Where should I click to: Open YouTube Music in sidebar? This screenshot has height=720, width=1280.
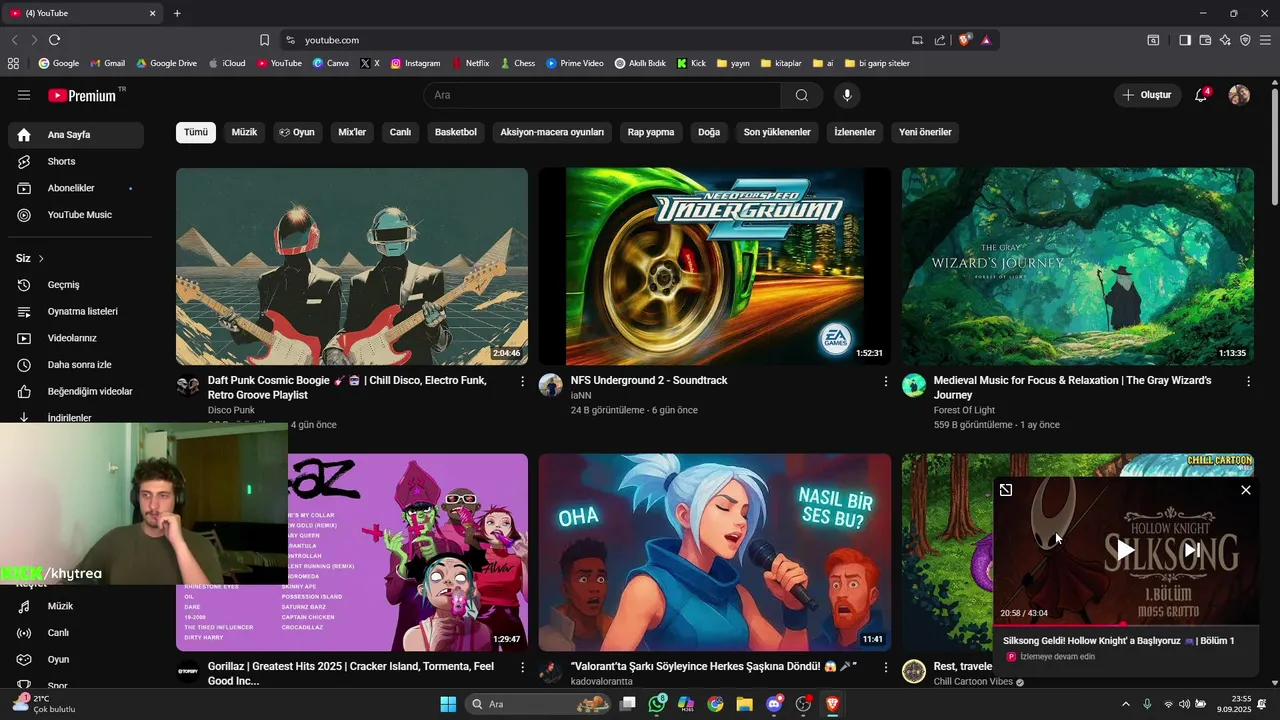76,215
